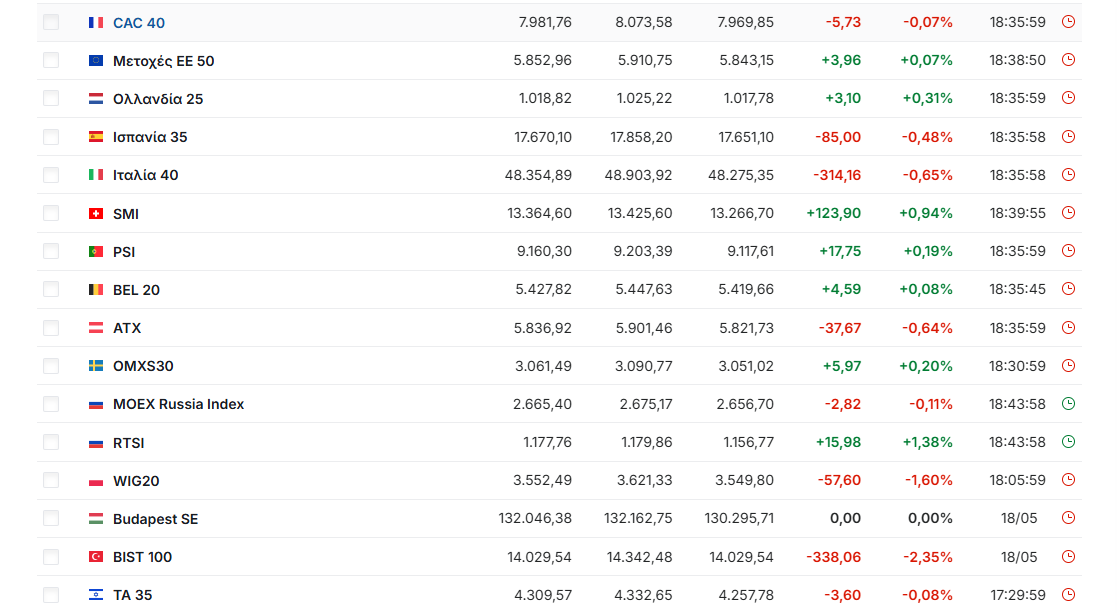1117x613 pixels.
Task: Open the CAC 40 index link
Action: [x=139, y=23]
